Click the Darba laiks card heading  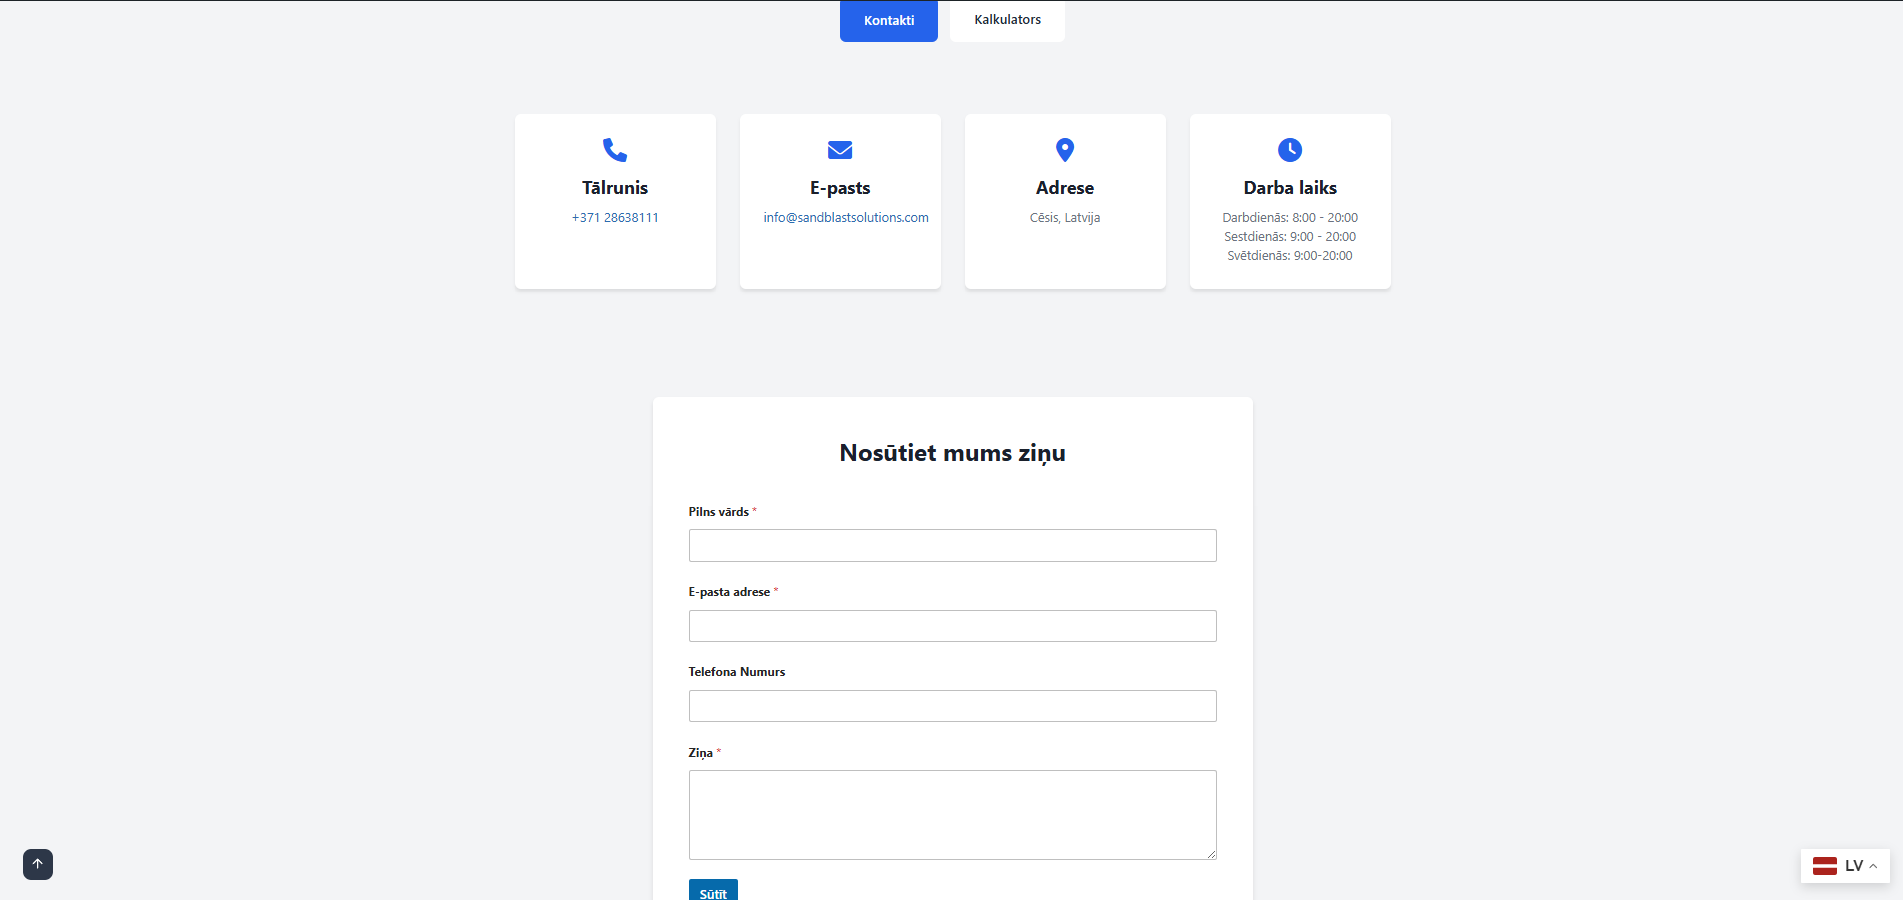[x=1290, y=188]
